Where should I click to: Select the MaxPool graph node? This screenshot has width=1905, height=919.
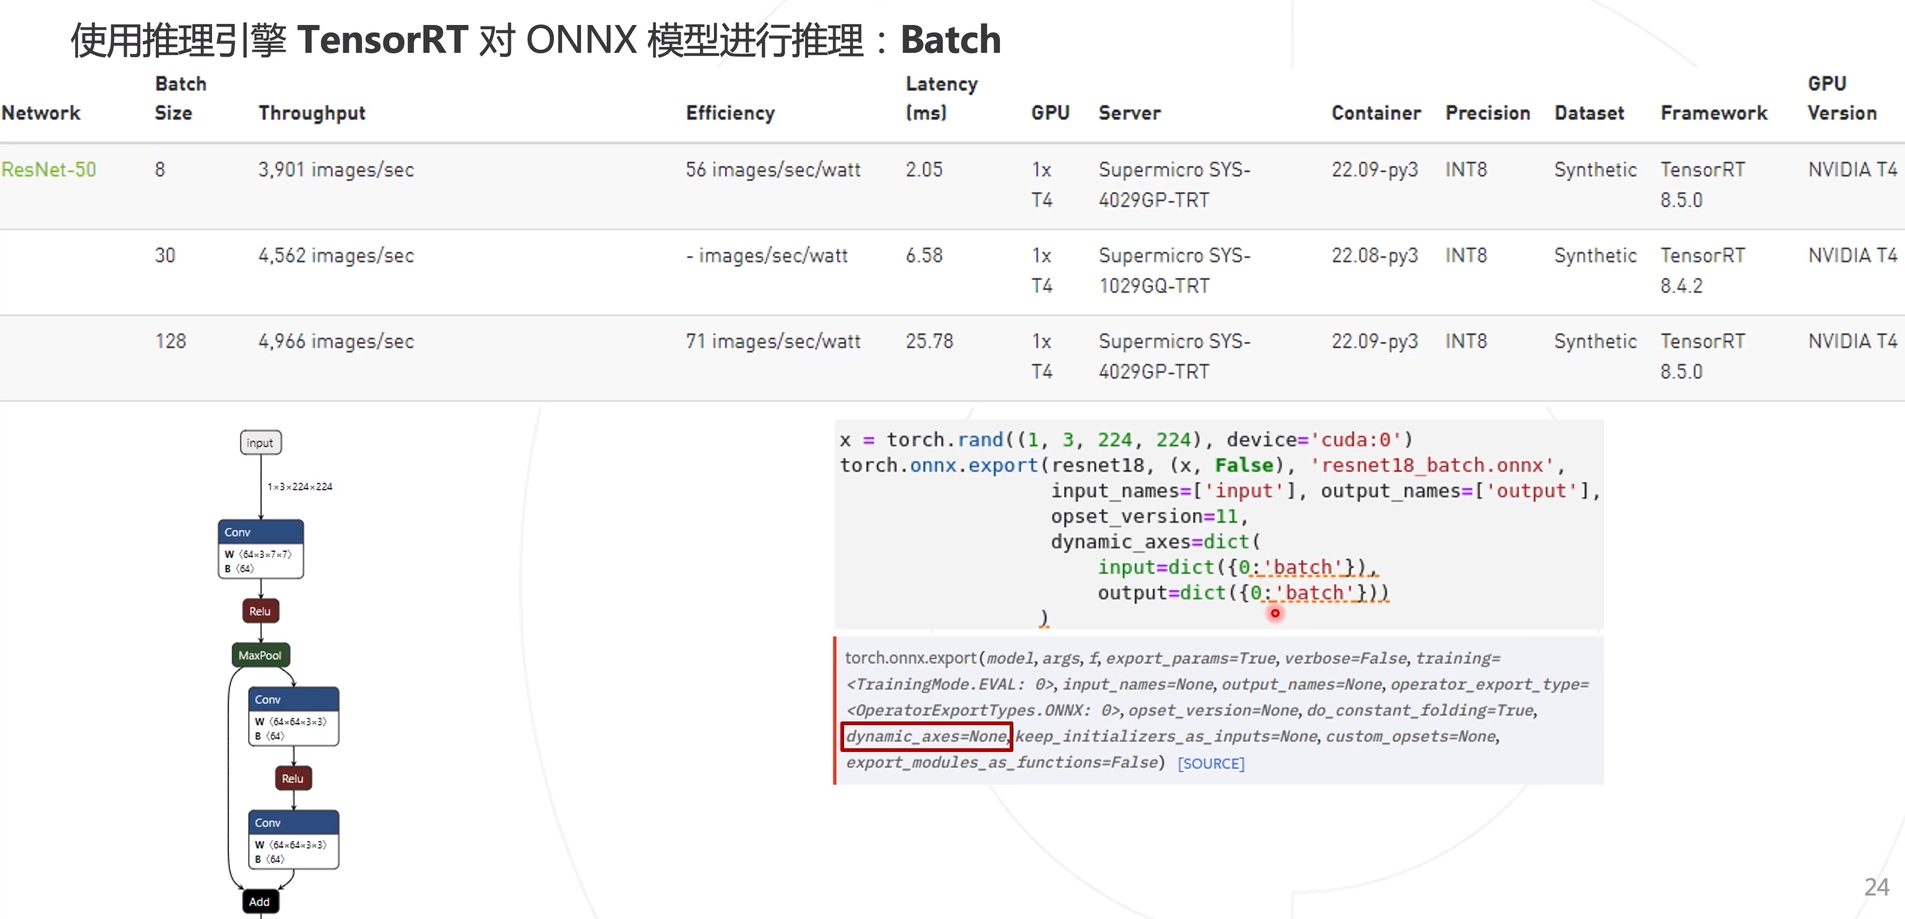[260, 655]
